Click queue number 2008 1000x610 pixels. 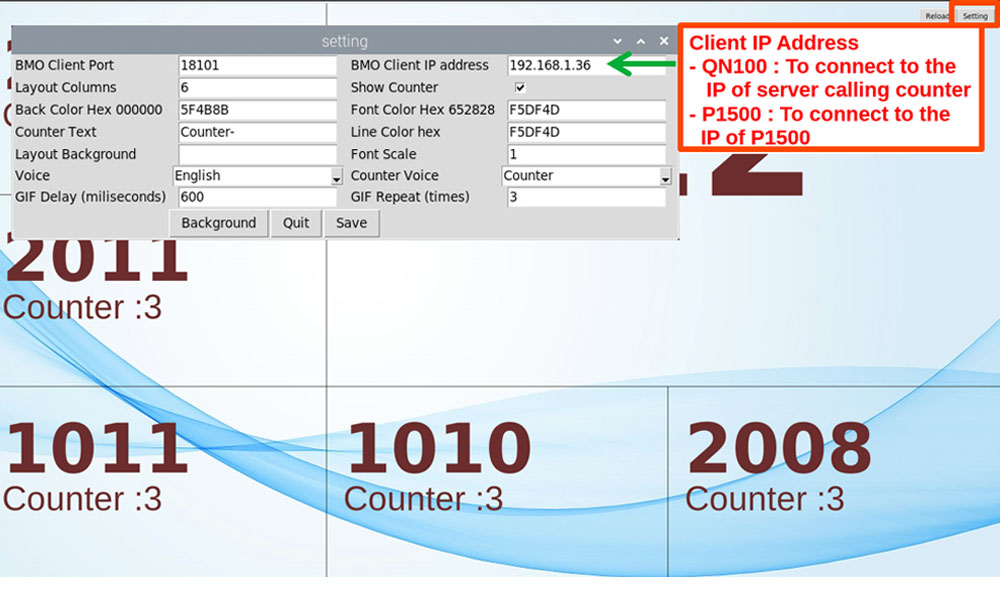tap(779, 449)
